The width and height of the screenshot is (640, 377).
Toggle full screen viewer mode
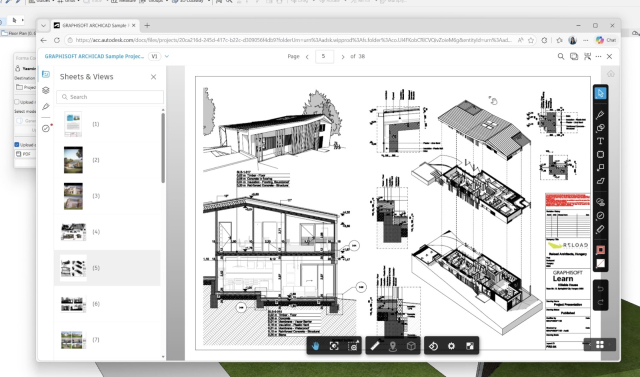click(469, 346)
